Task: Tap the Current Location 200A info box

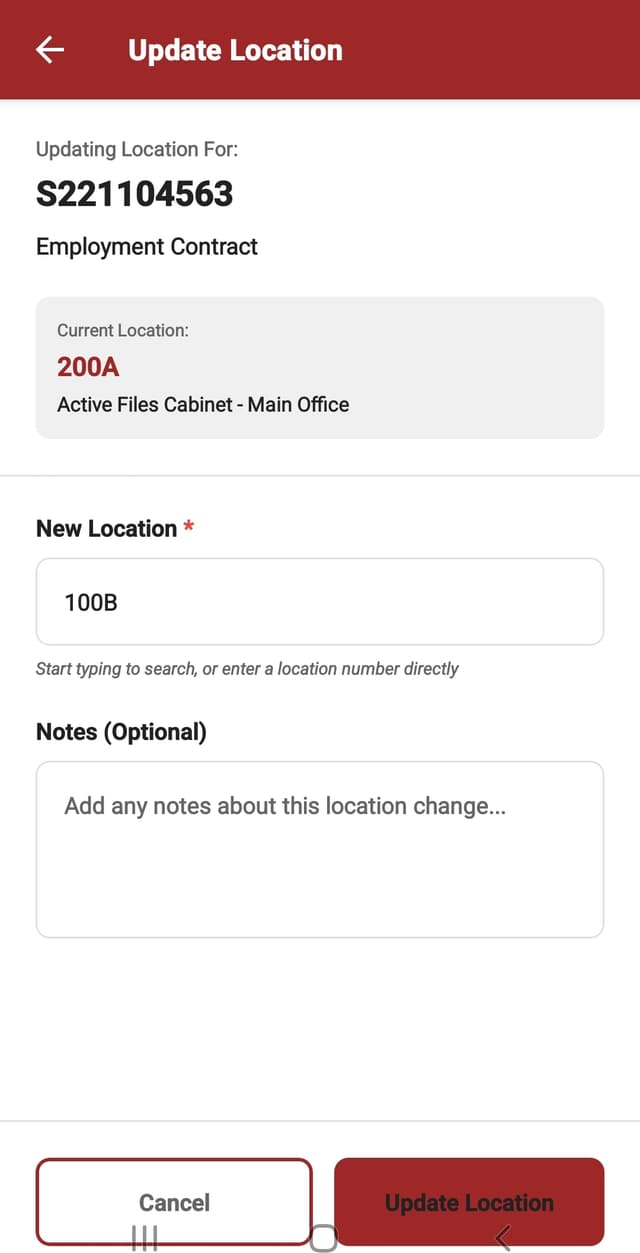Action: click(319, 367)
